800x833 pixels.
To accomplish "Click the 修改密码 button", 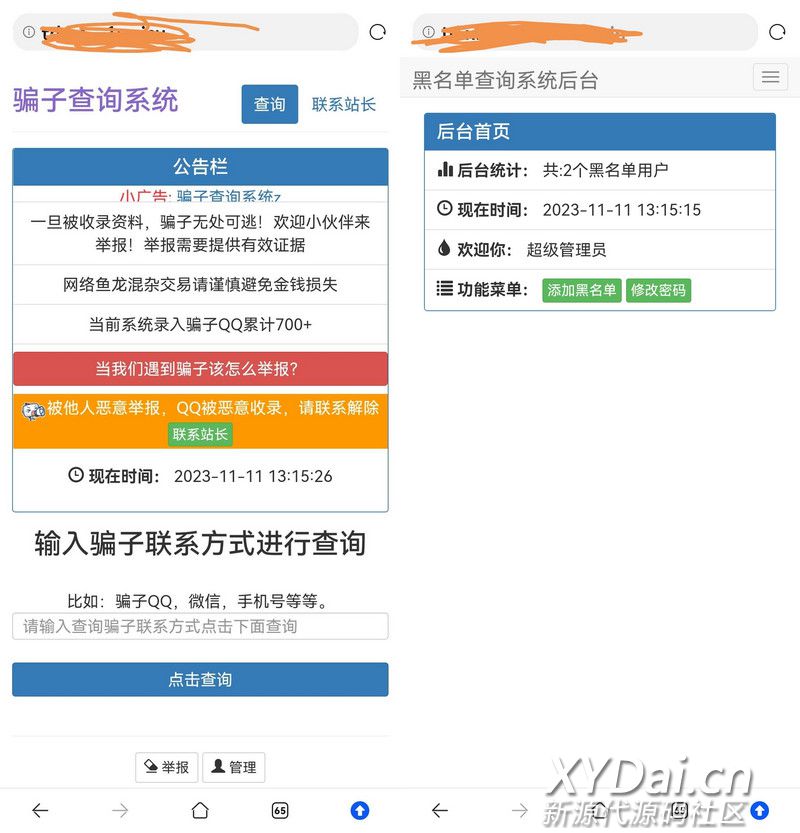I will click(x=658, y=290).
